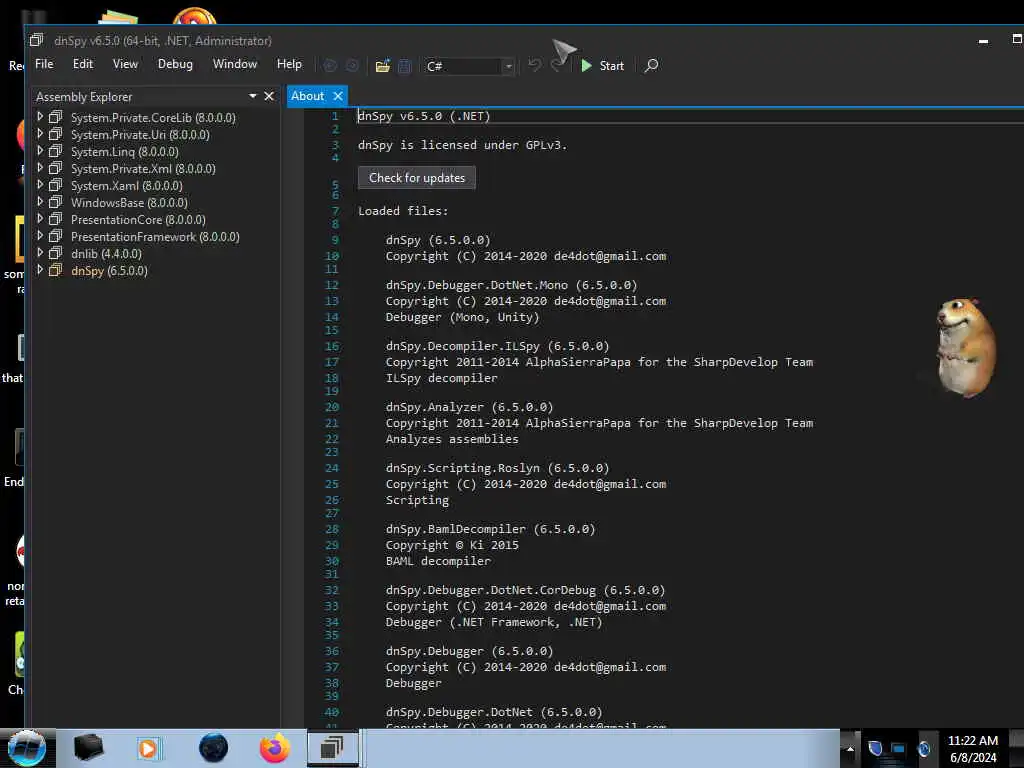Image resolution: width=1024 pixels, height=768 pixels.
Task: Open the Windows Start menu orb
Action: [27, 748]
